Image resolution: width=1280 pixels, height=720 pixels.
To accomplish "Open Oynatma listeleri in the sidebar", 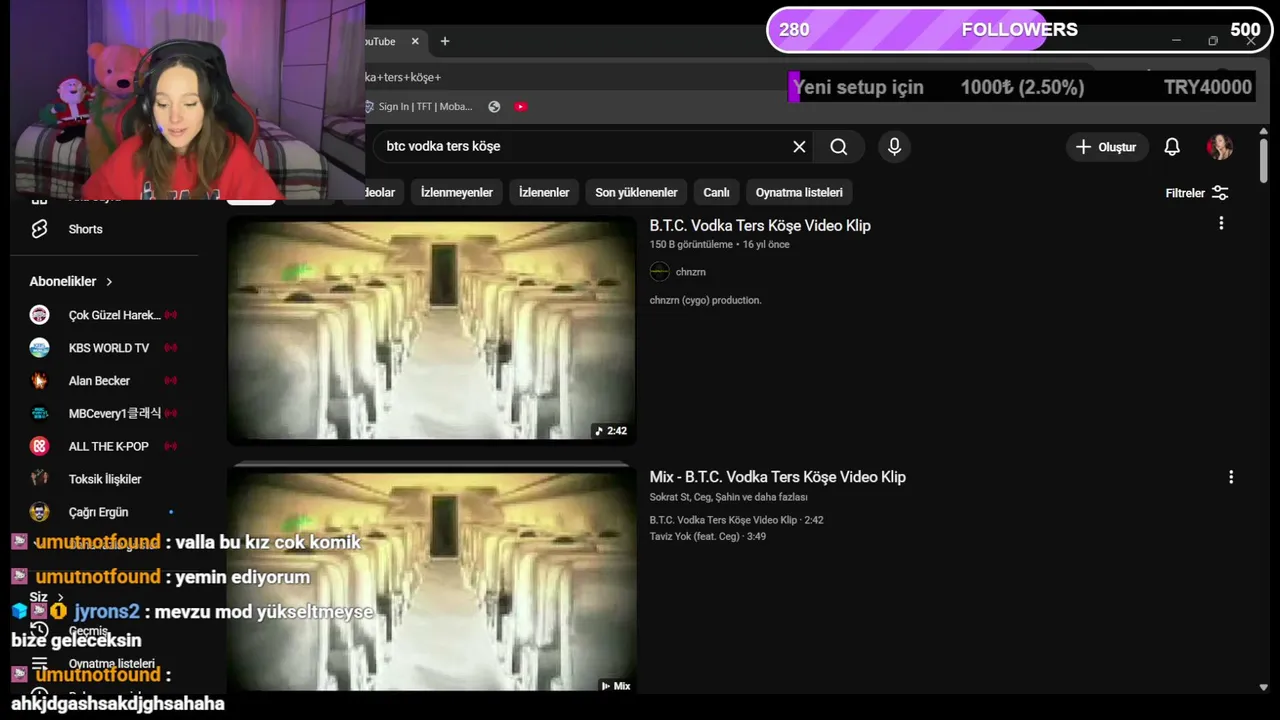I will 111,664.
